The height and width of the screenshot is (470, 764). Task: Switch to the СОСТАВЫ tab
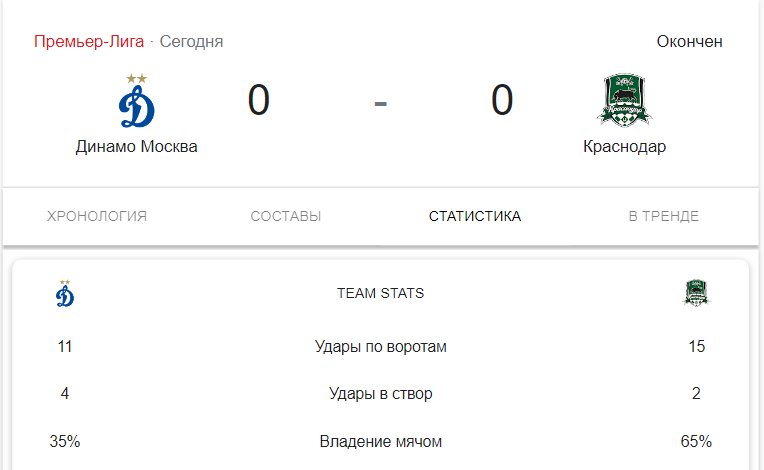[x=286, y=216]
